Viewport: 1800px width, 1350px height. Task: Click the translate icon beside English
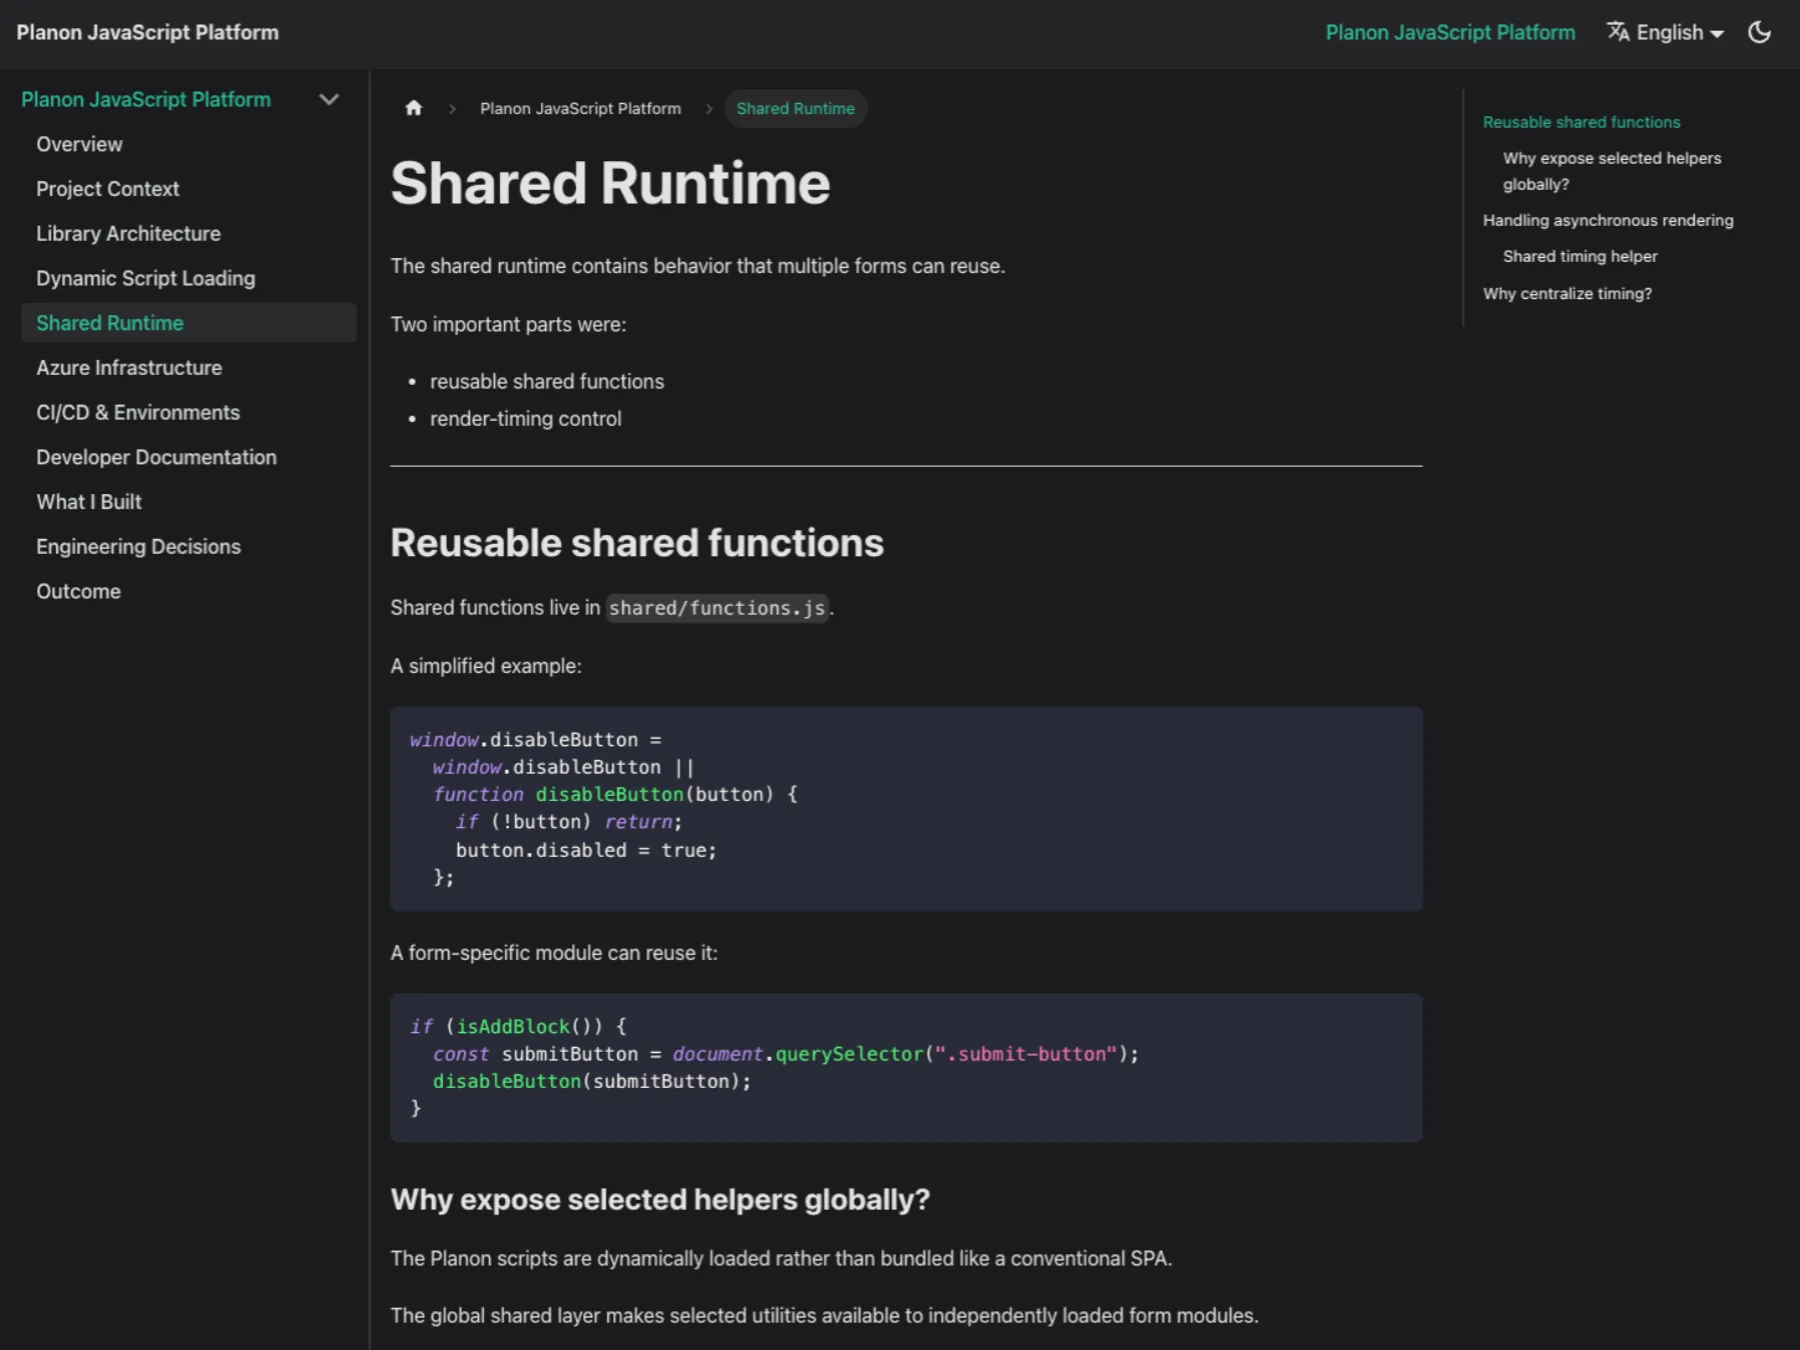tap(1617, 32)
